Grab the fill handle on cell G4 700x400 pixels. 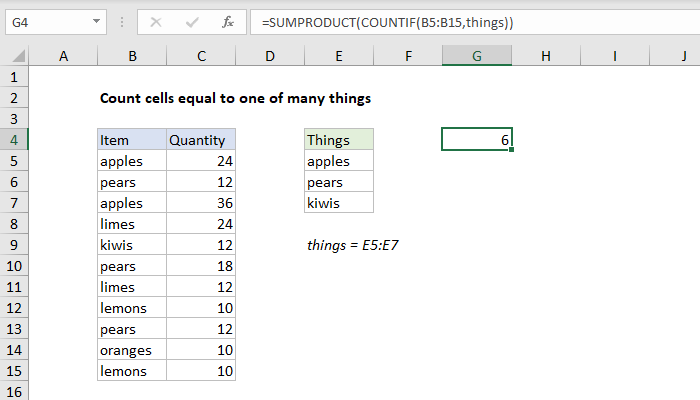click(511, 150)
